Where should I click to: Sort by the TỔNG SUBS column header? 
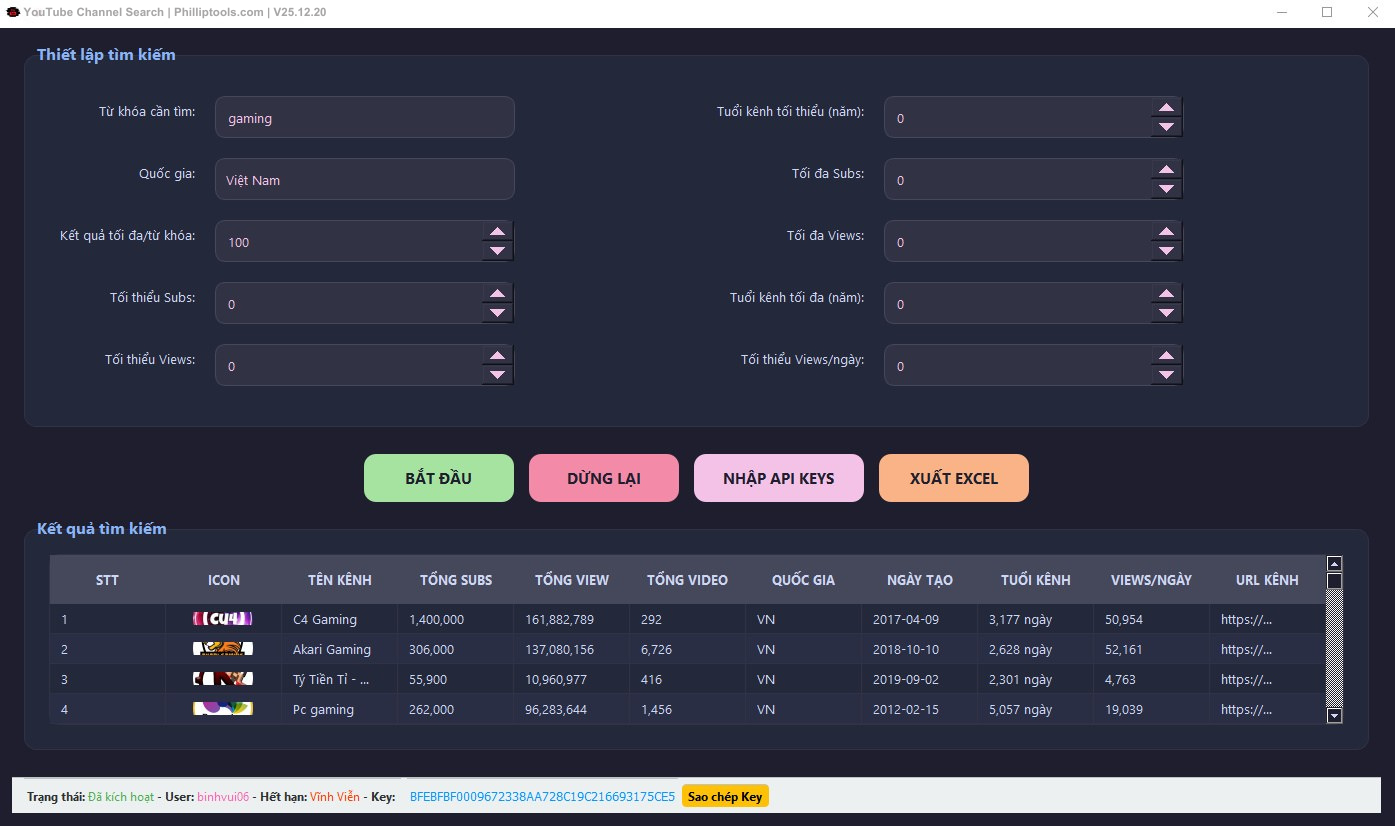(455, 580)
